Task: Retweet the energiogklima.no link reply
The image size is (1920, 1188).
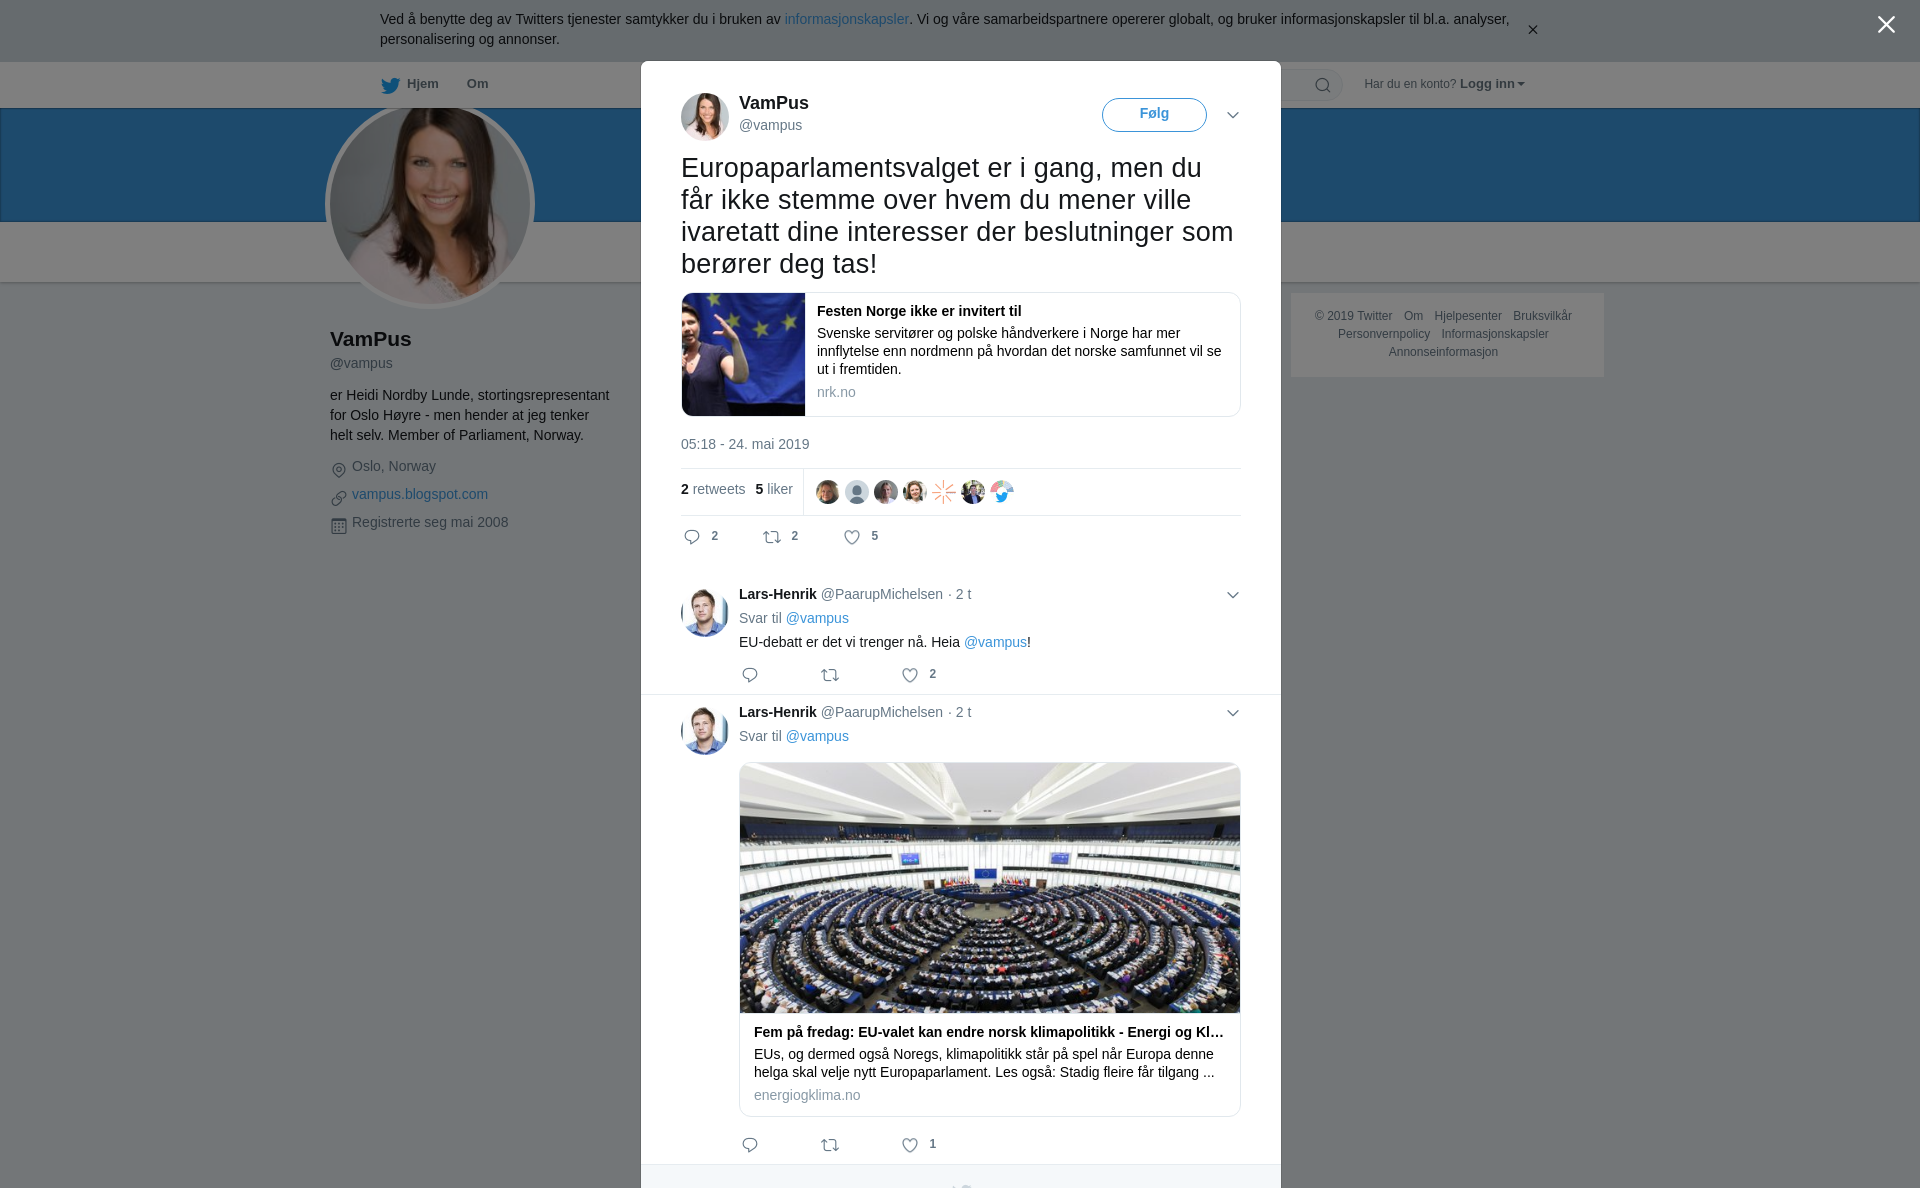Action: [830, 1145]
